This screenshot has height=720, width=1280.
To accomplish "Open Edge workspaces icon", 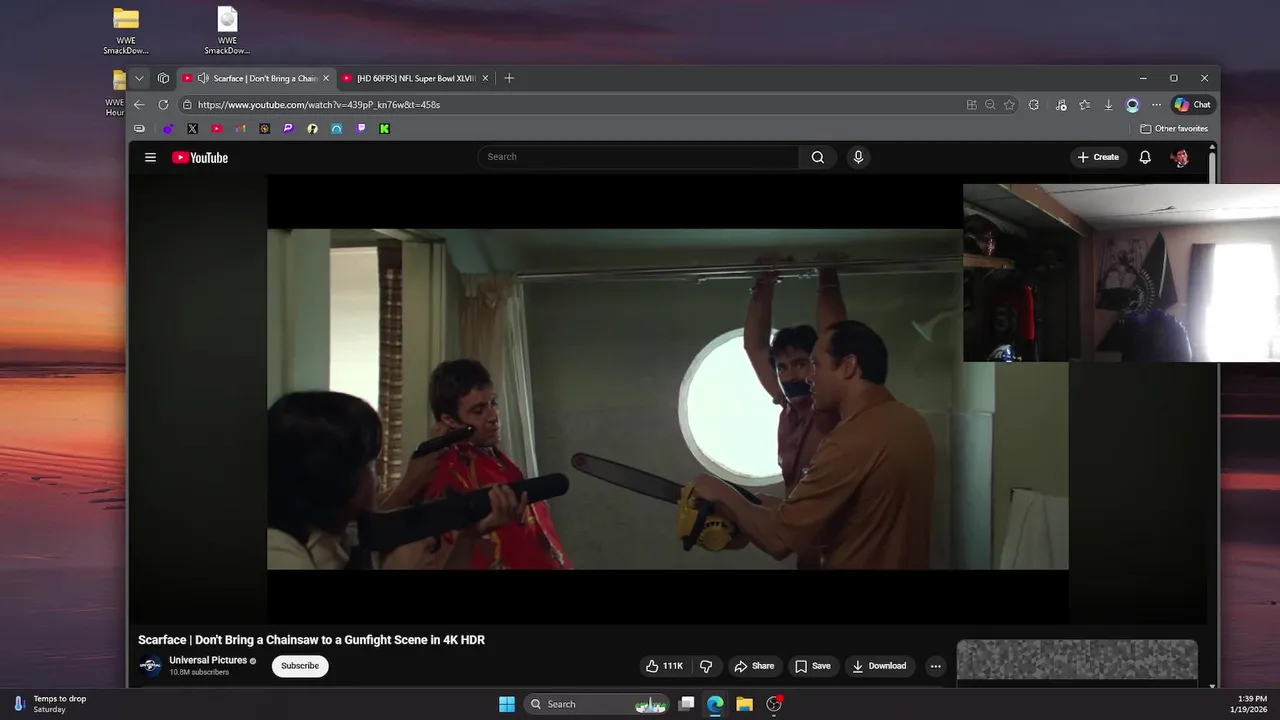I will (163, 78).
